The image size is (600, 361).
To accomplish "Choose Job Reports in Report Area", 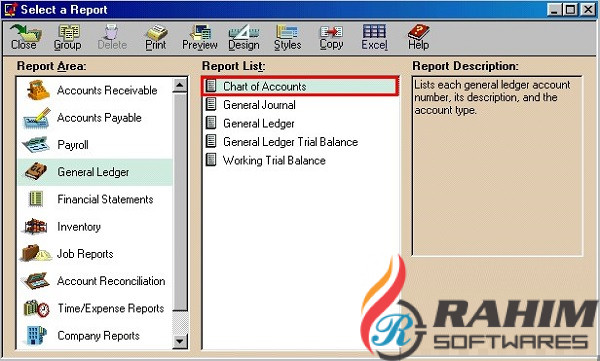I will (85, 254).
